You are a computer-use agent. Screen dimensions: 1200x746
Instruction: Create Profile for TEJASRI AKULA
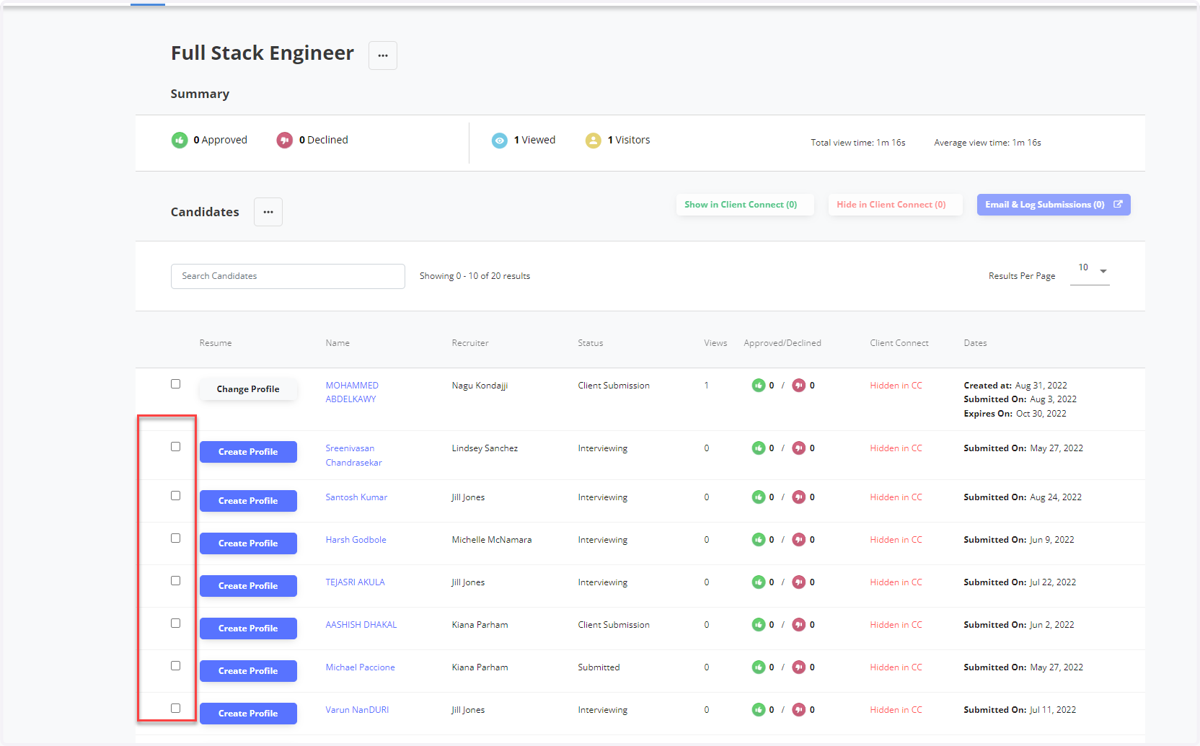[248, 586]
